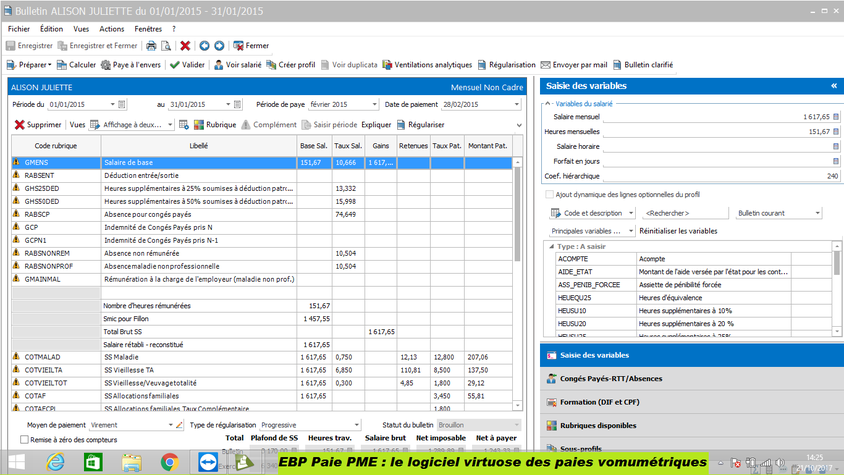The image size is (844, 475).
Task: Click calendar icon next to 01/01/2015
Action: (x=122, y=104)
